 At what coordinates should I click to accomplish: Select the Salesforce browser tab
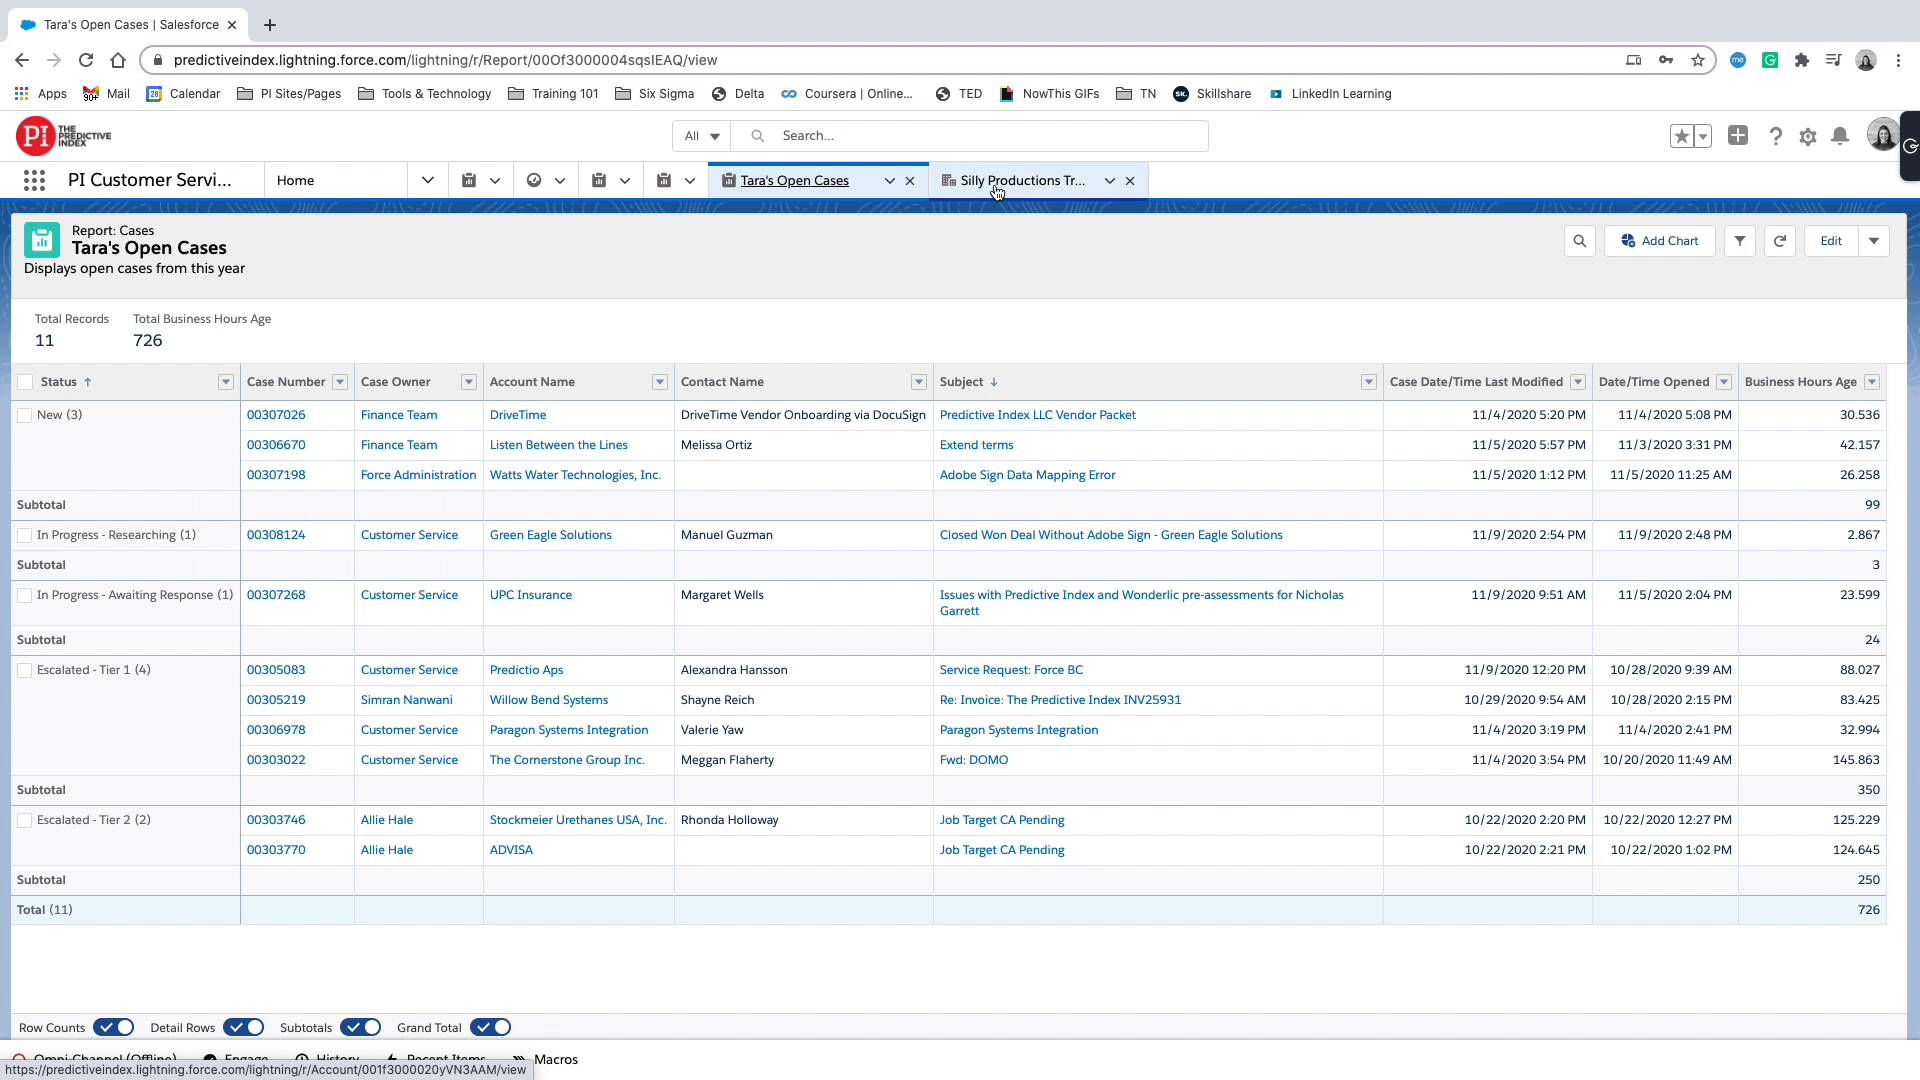[130, 25]
